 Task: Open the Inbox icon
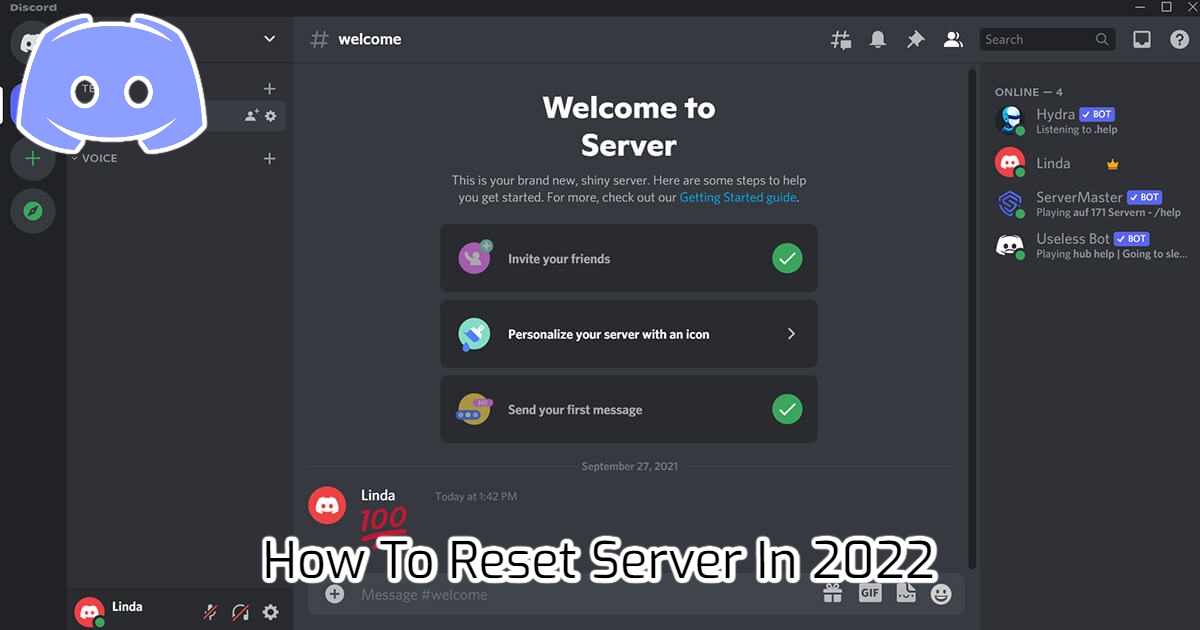point(1141,40)
